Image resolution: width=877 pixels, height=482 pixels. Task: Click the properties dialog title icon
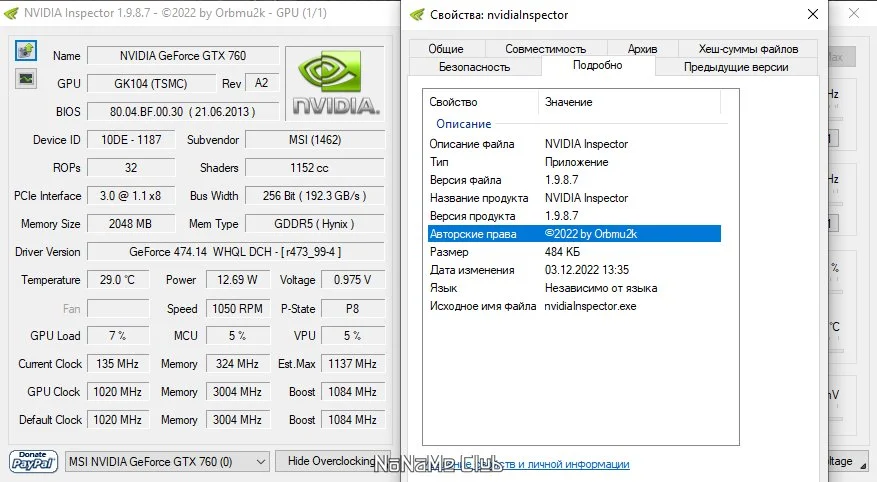(x=417, y=15)
